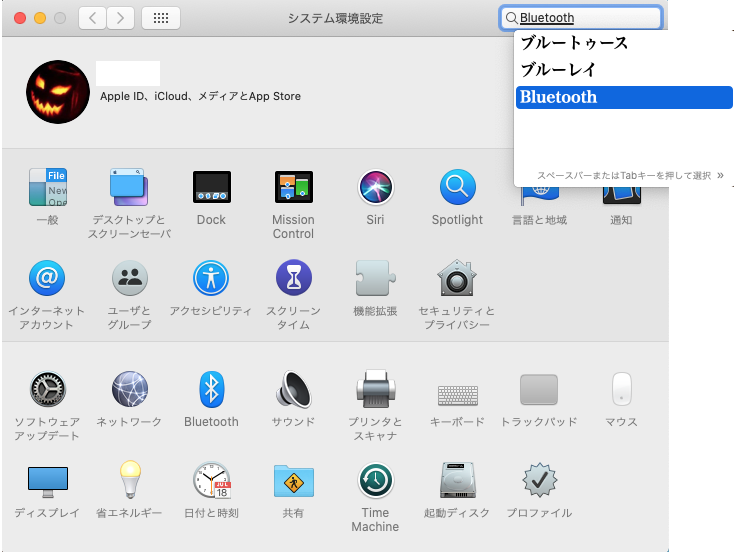Open Siri preferences
The image size is (734, 556).
(375, 187)
